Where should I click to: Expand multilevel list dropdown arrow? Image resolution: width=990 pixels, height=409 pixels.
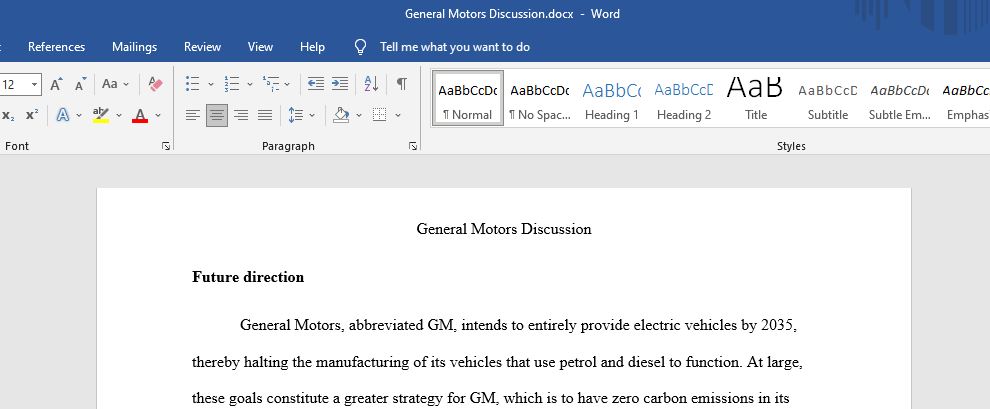pos(287,84)
